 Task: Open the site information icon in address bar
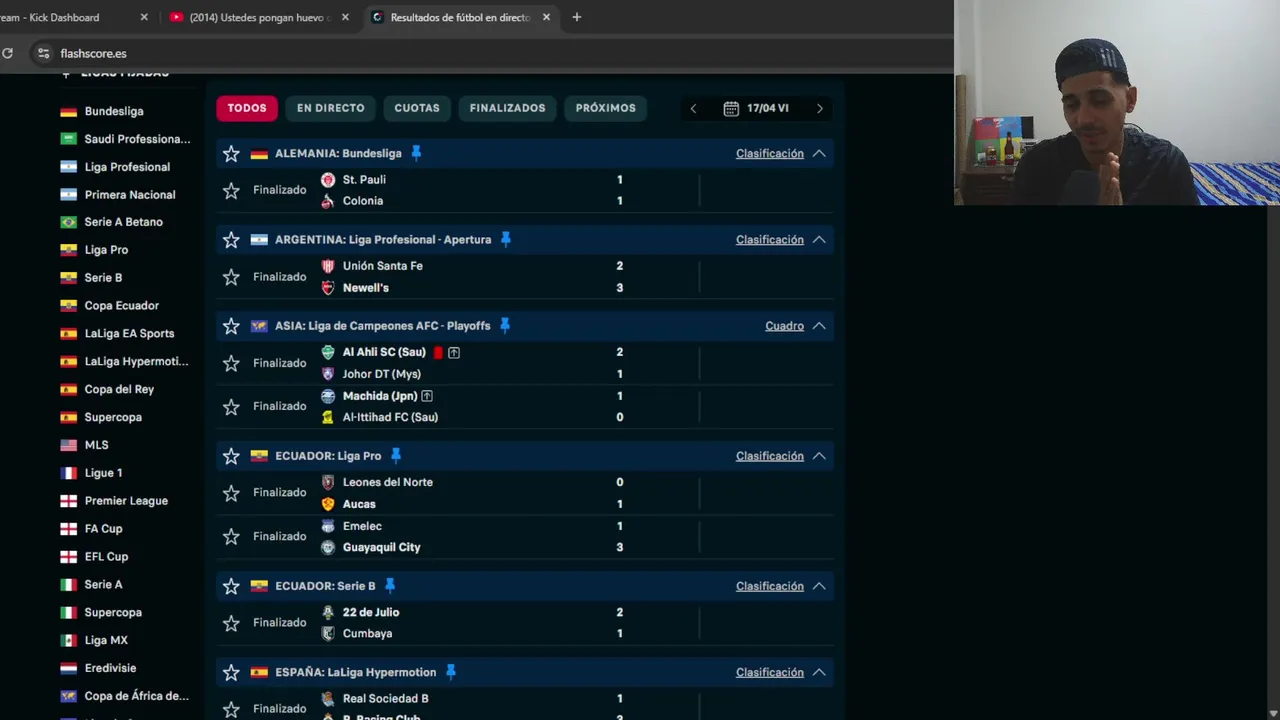click(x=43, y=54)
